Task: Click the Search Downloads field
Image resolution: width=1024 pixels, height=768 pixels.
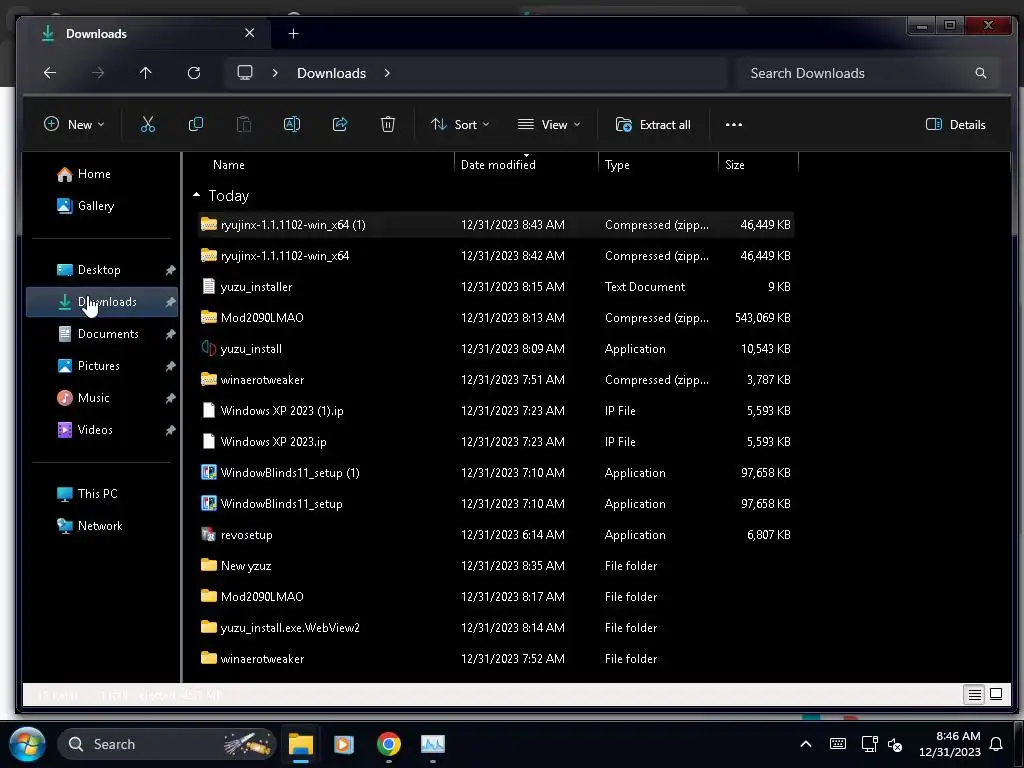Action: (868, 73)
